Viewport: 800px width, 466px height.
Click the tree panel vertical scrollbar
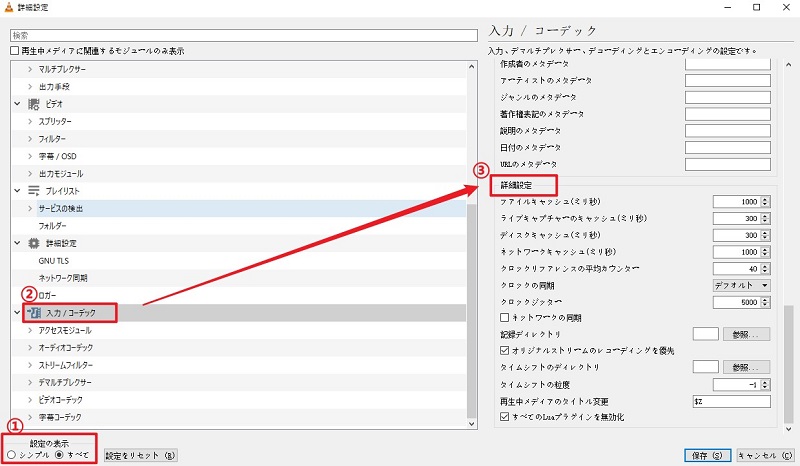tap(471, 311)
